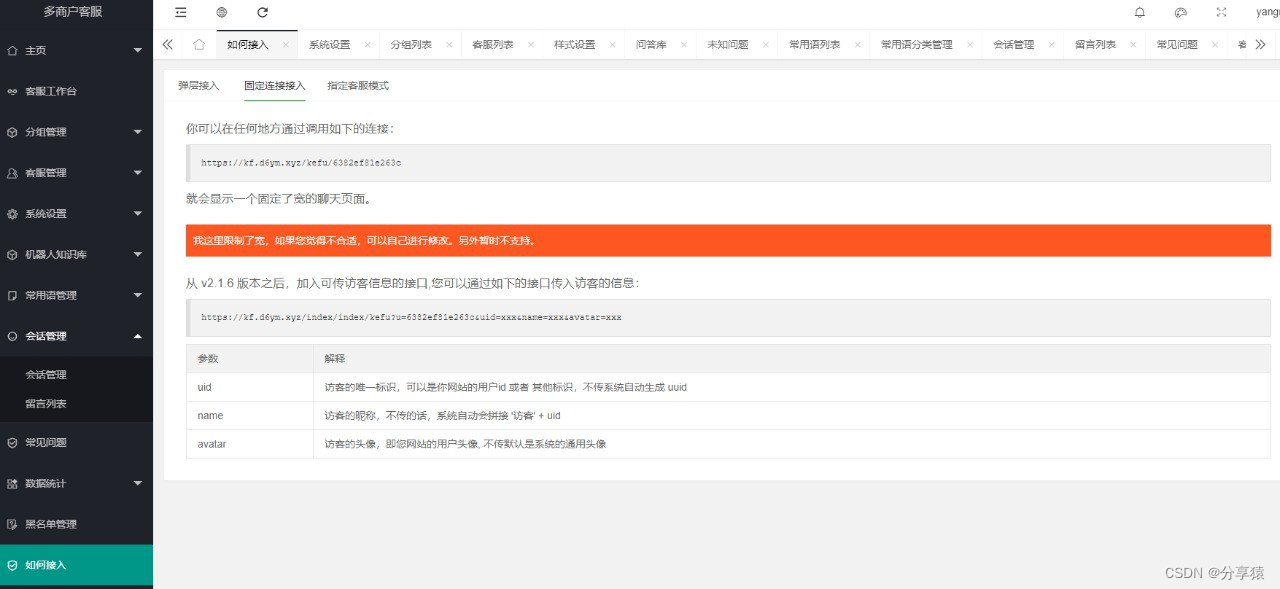Open the website globe icon in header
The width and height of the screenshot is (1280, 589).
pyautogui.click(x=221, y=12)
